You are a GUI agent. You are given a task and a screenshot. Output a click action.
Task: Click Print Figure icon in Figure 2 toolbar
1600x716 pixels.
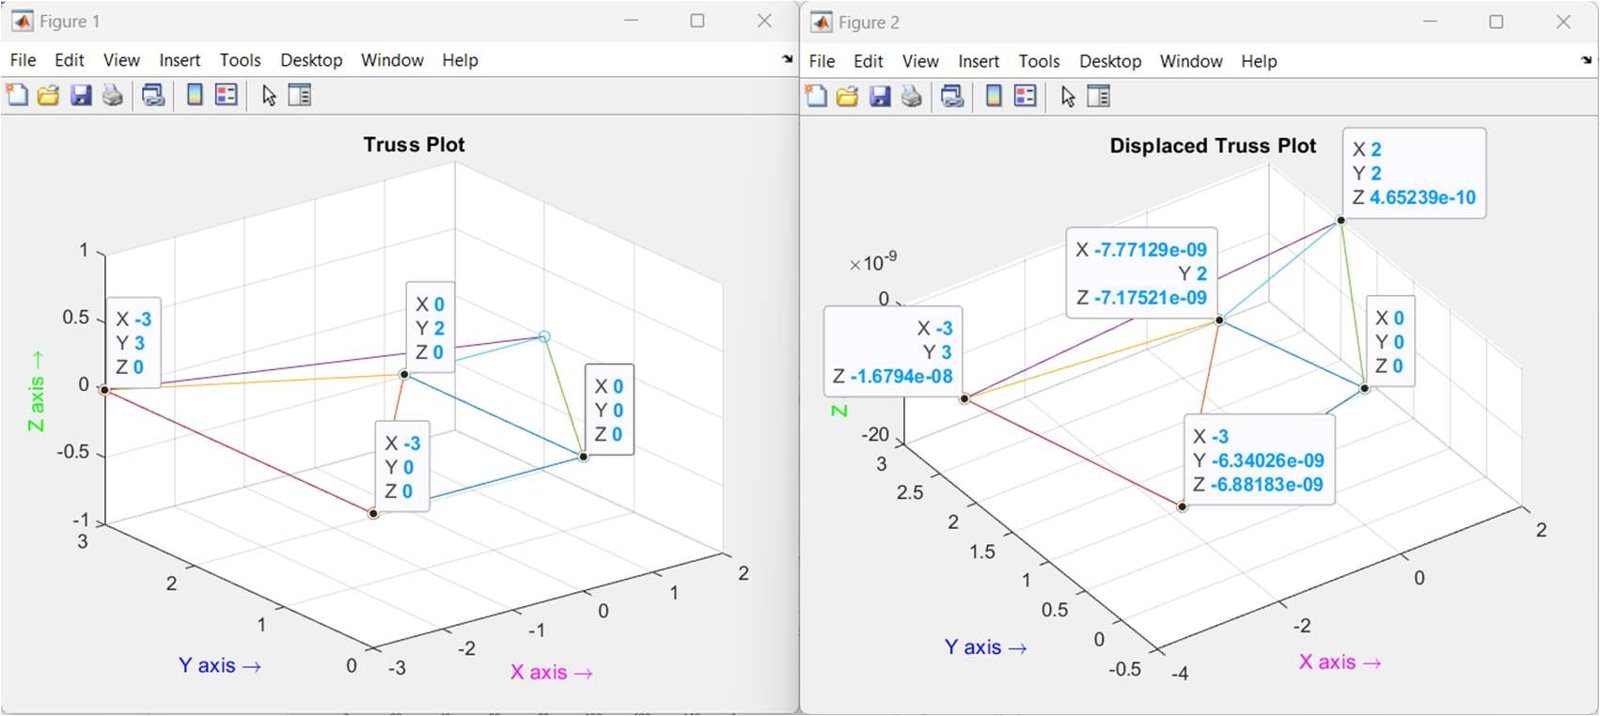pyautogui.click(x=911, y=96)
